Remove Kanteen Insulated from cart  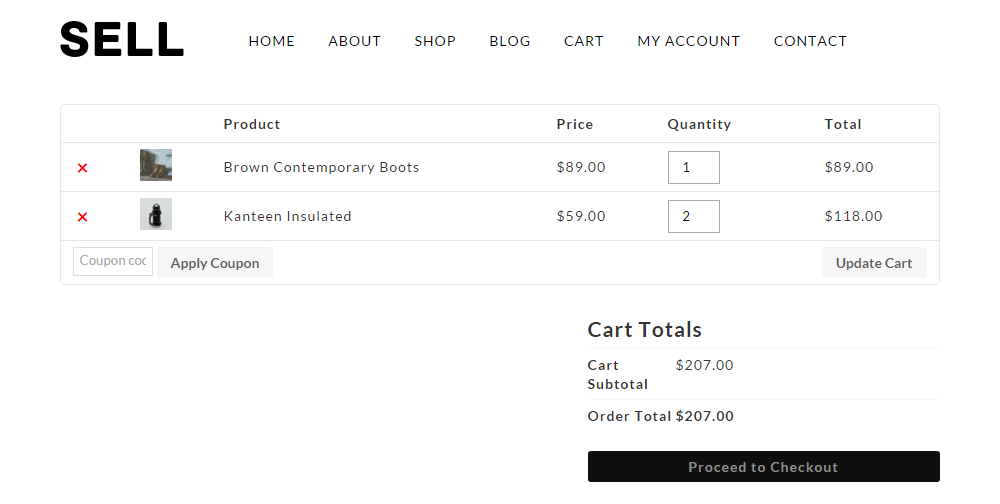point(83,217)
